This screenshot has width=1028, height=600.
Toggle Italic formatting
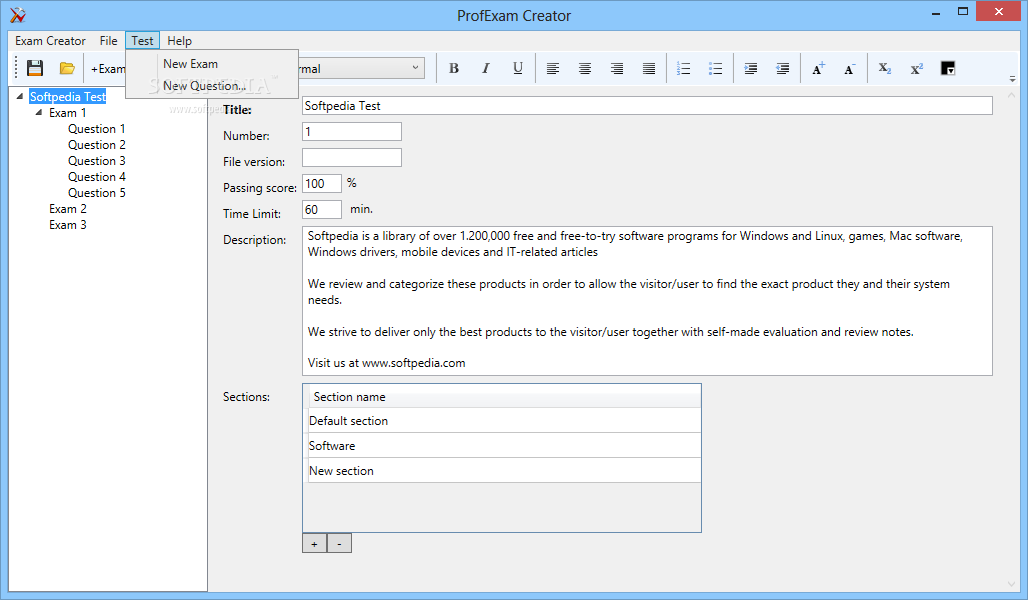[x=486, y=68]
